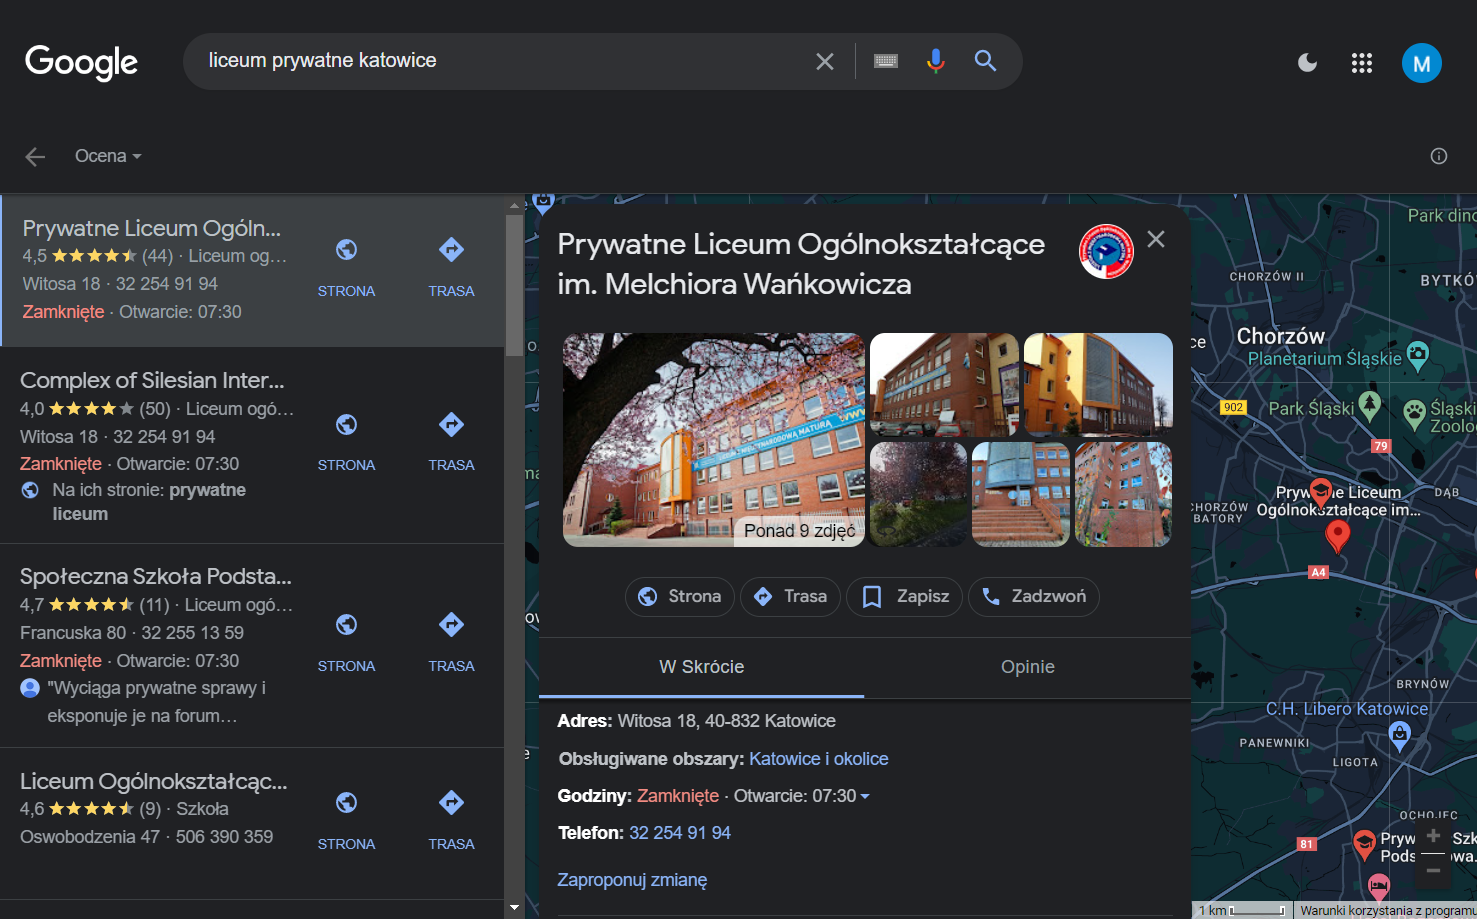Screen dimensions: 1477x919
Task: Open the Ocena rating filter dropdown
Action: 108,156
